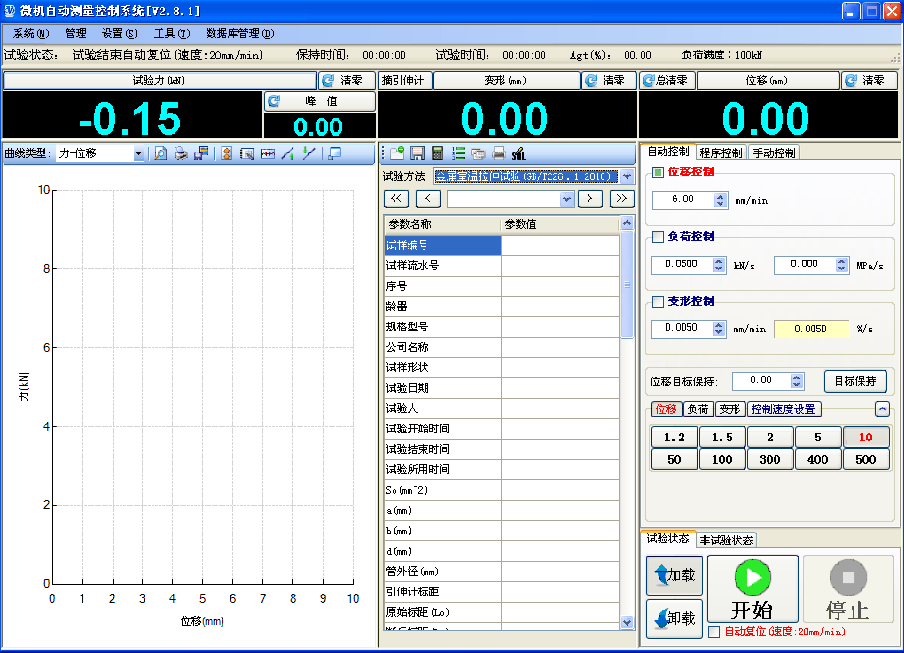Open the 曲线类型 curve type dropdown

pyautogui.click(x=139, y=154)
